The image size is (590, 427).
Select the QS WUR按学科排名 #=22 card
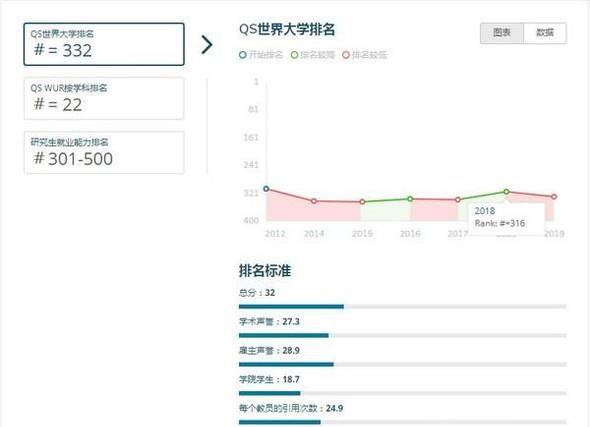point(104,99)
